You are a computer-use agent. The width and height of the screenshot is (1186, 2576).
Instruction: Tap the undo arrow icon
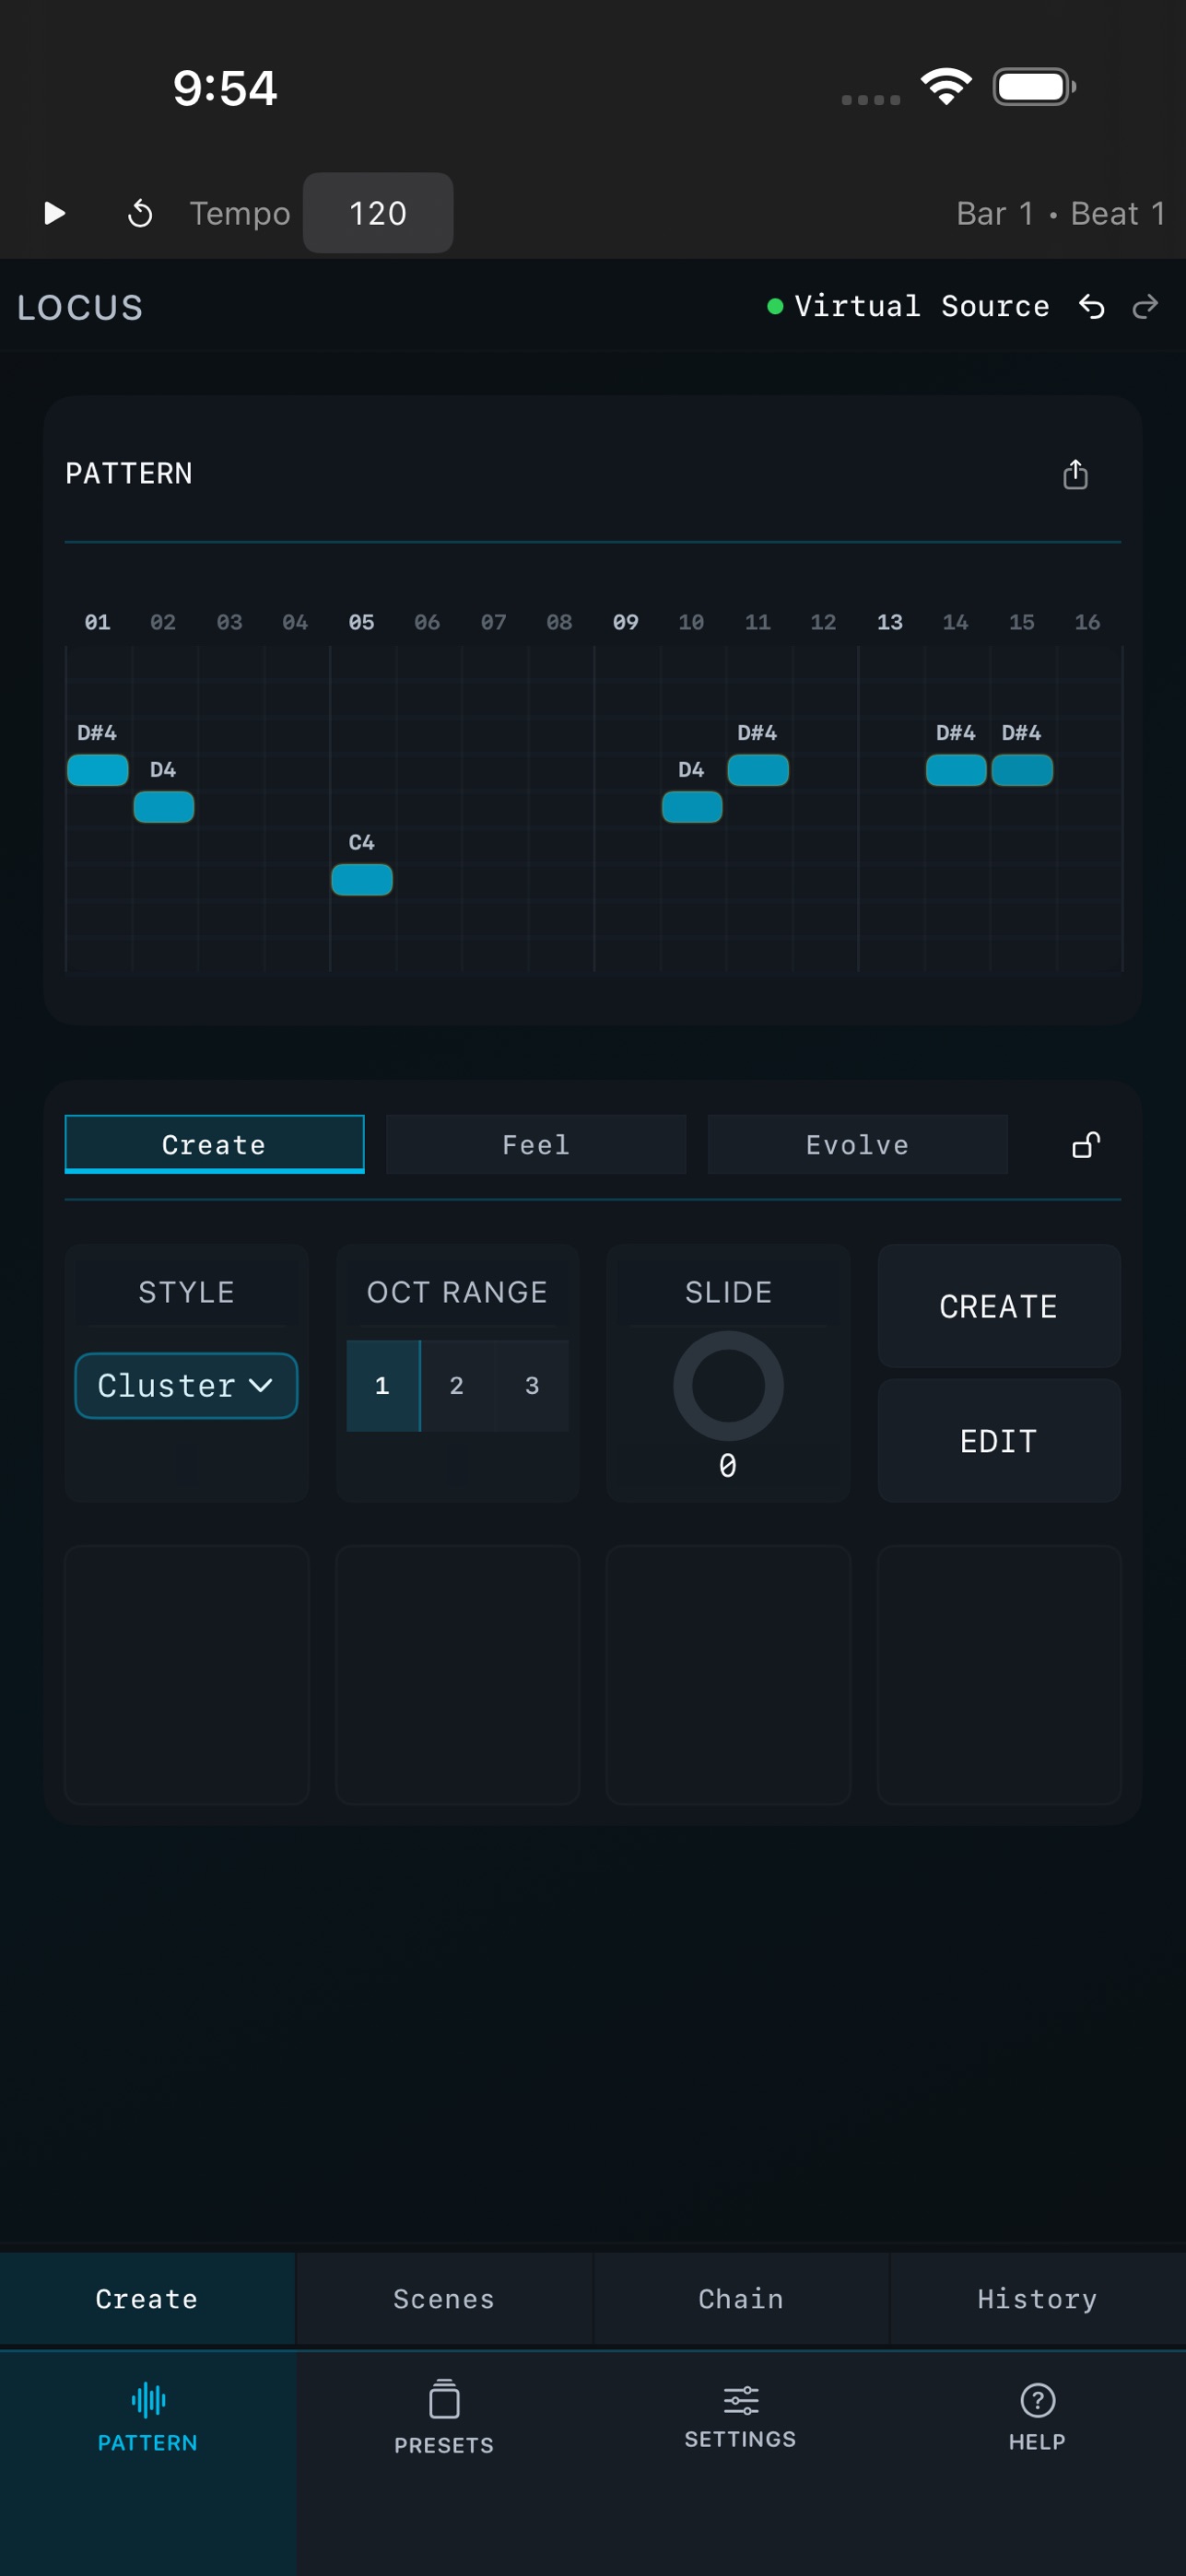(1092, 306)
